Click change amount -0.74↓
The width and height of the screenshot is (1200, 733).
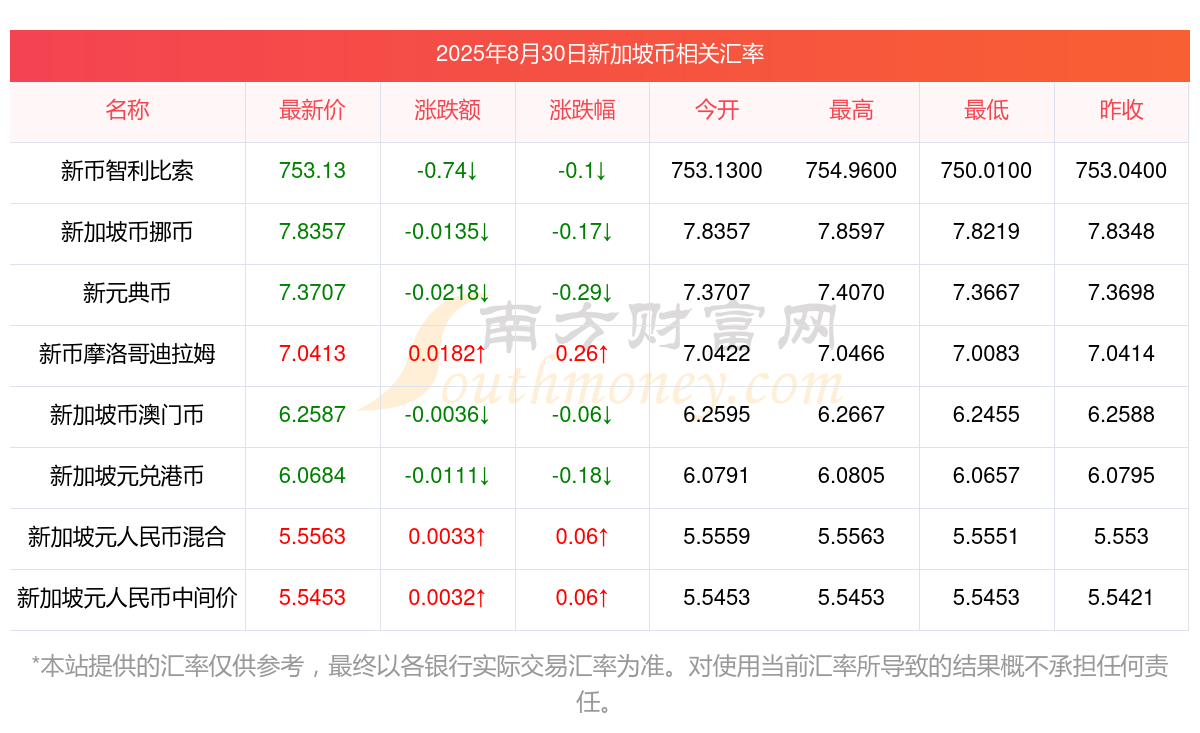[x=447, y=171]
